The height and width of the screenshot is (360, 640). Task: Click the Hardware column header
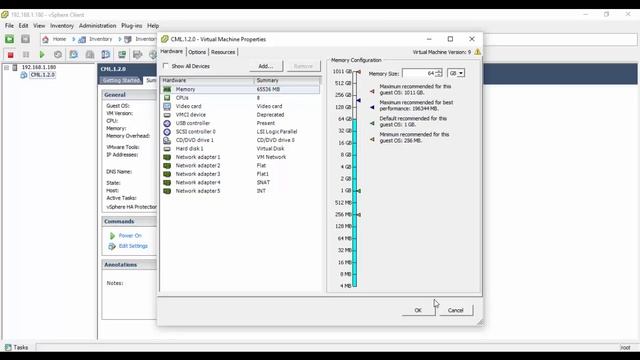[x=207, y=80]
